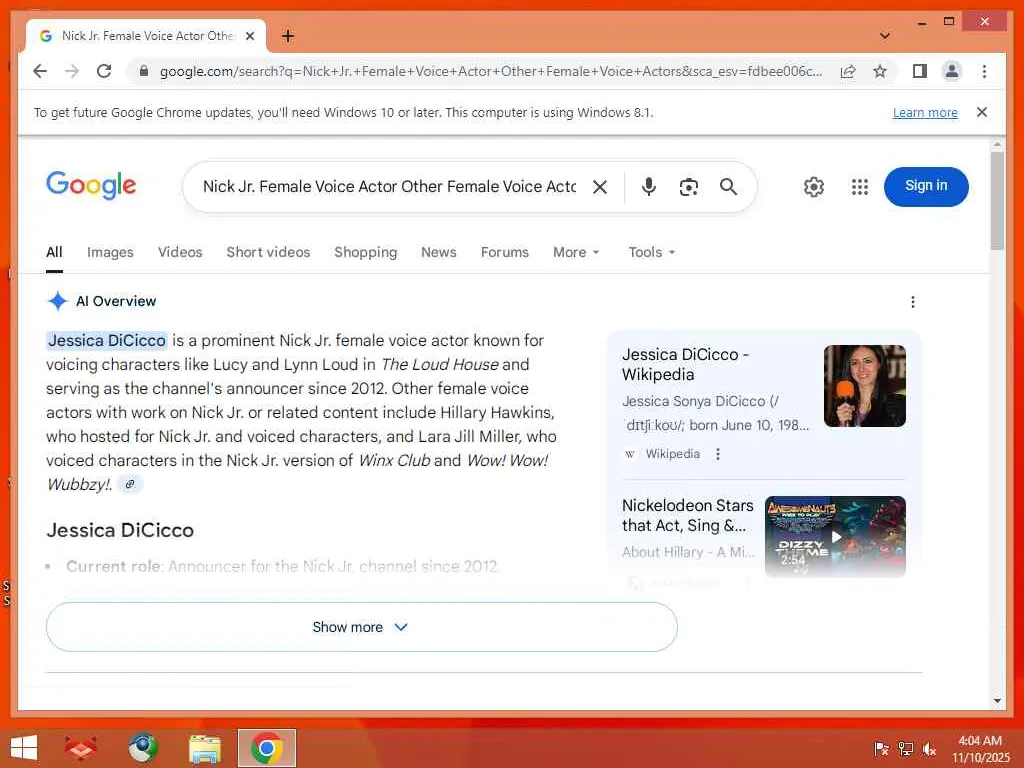1024x768 pixels.
Task: Switch to the Images tab
Action: point(110,252)
